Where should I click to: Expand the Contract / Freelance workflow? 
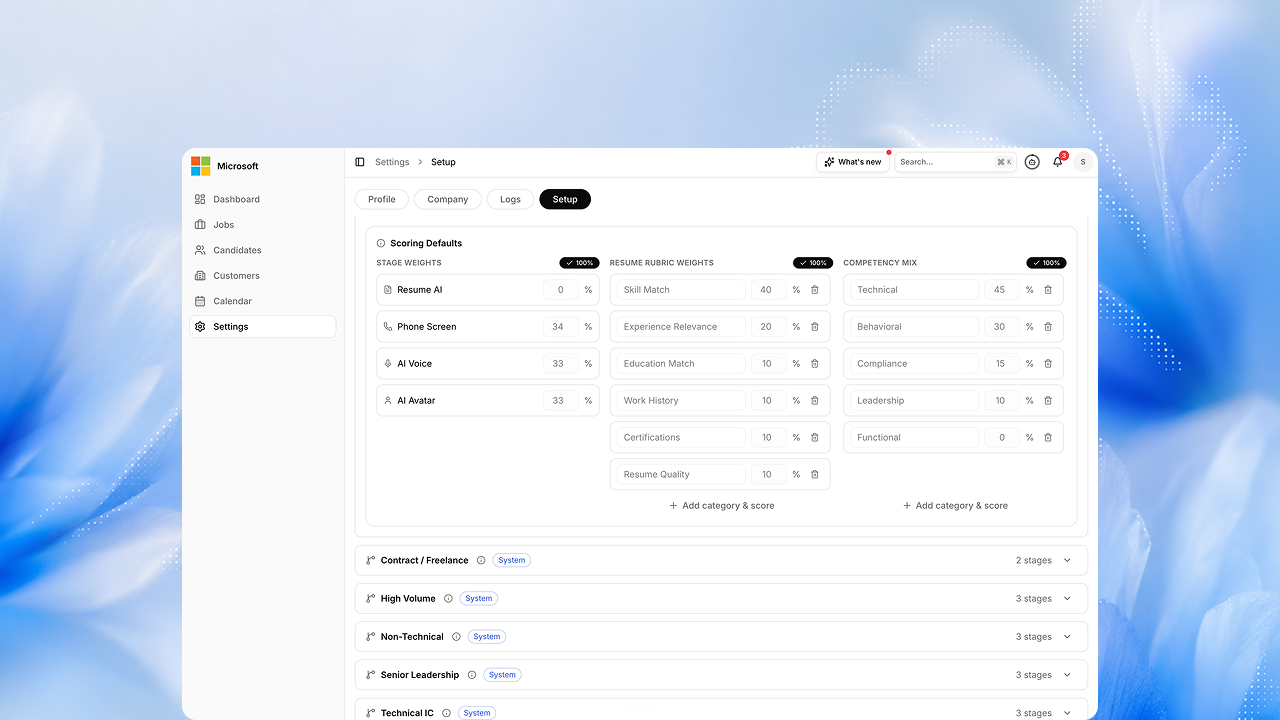coord(1067,561)
